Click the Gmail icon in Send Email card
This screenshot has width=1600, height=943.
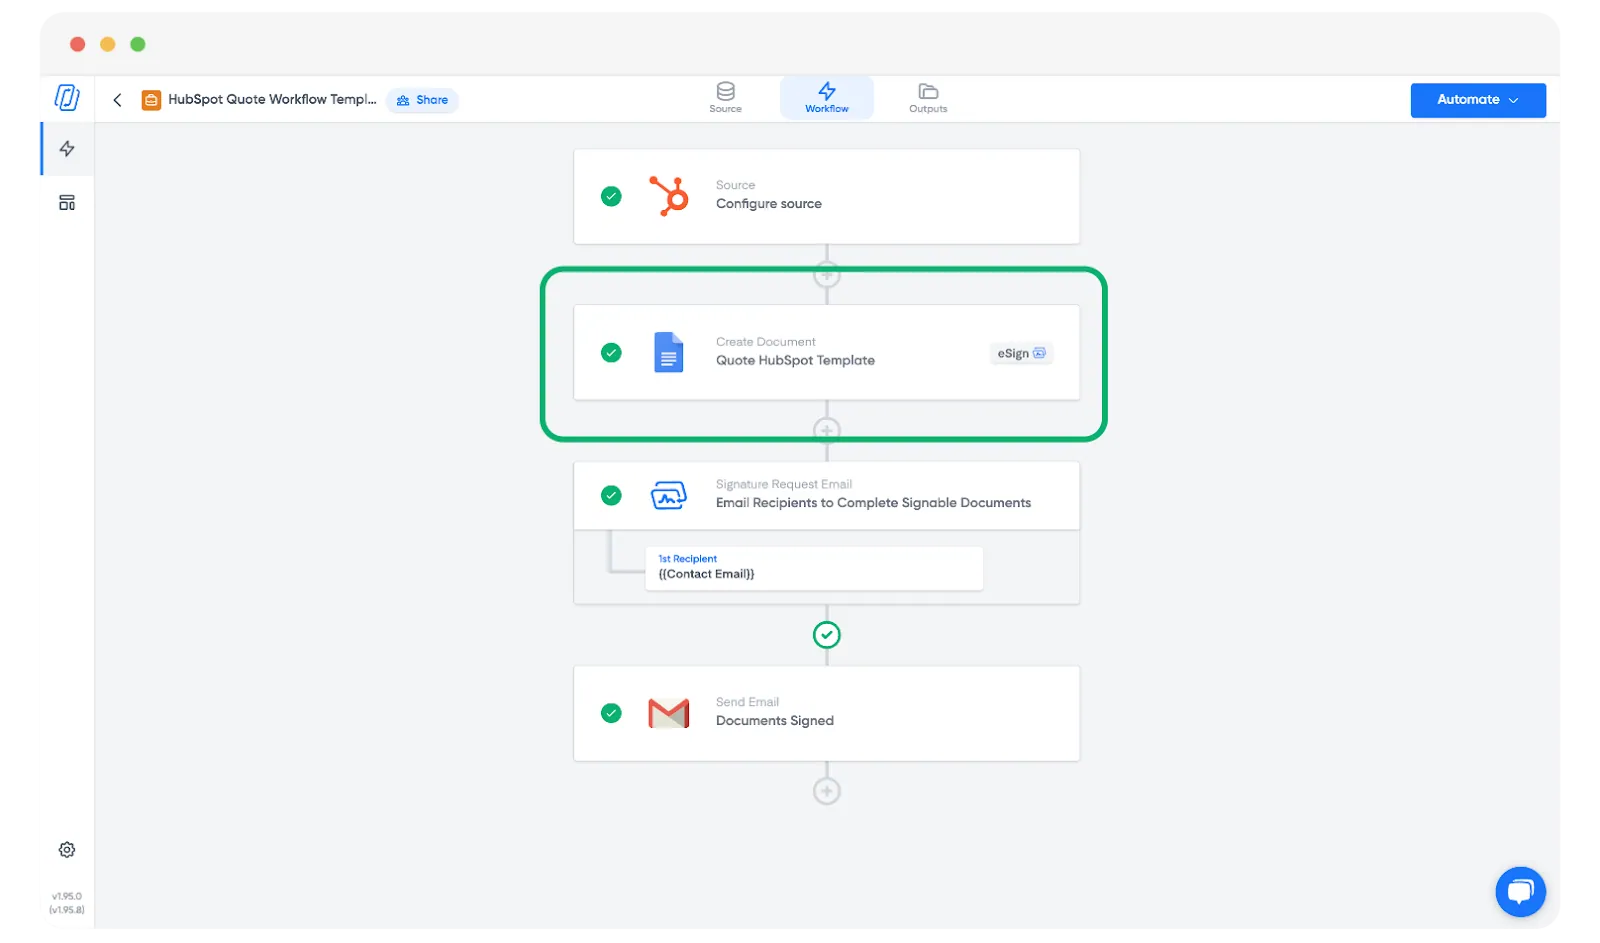click(668, 713)
